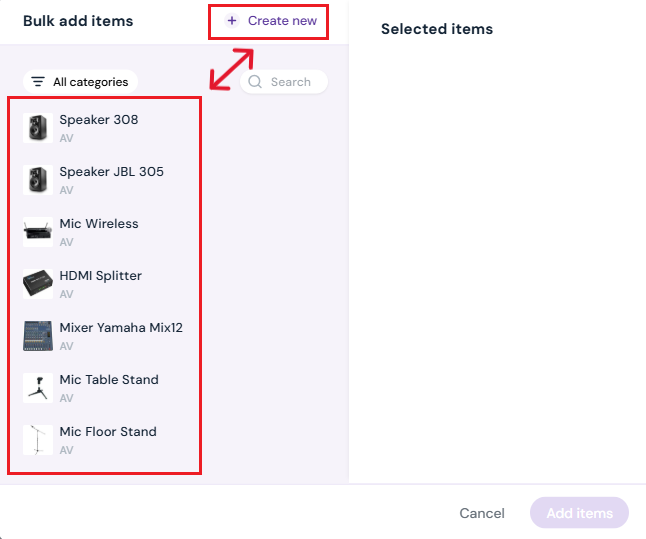Select the Mixer Yamaha Mix12 label
The image size is (646, 539).
[x=121, y=328]
